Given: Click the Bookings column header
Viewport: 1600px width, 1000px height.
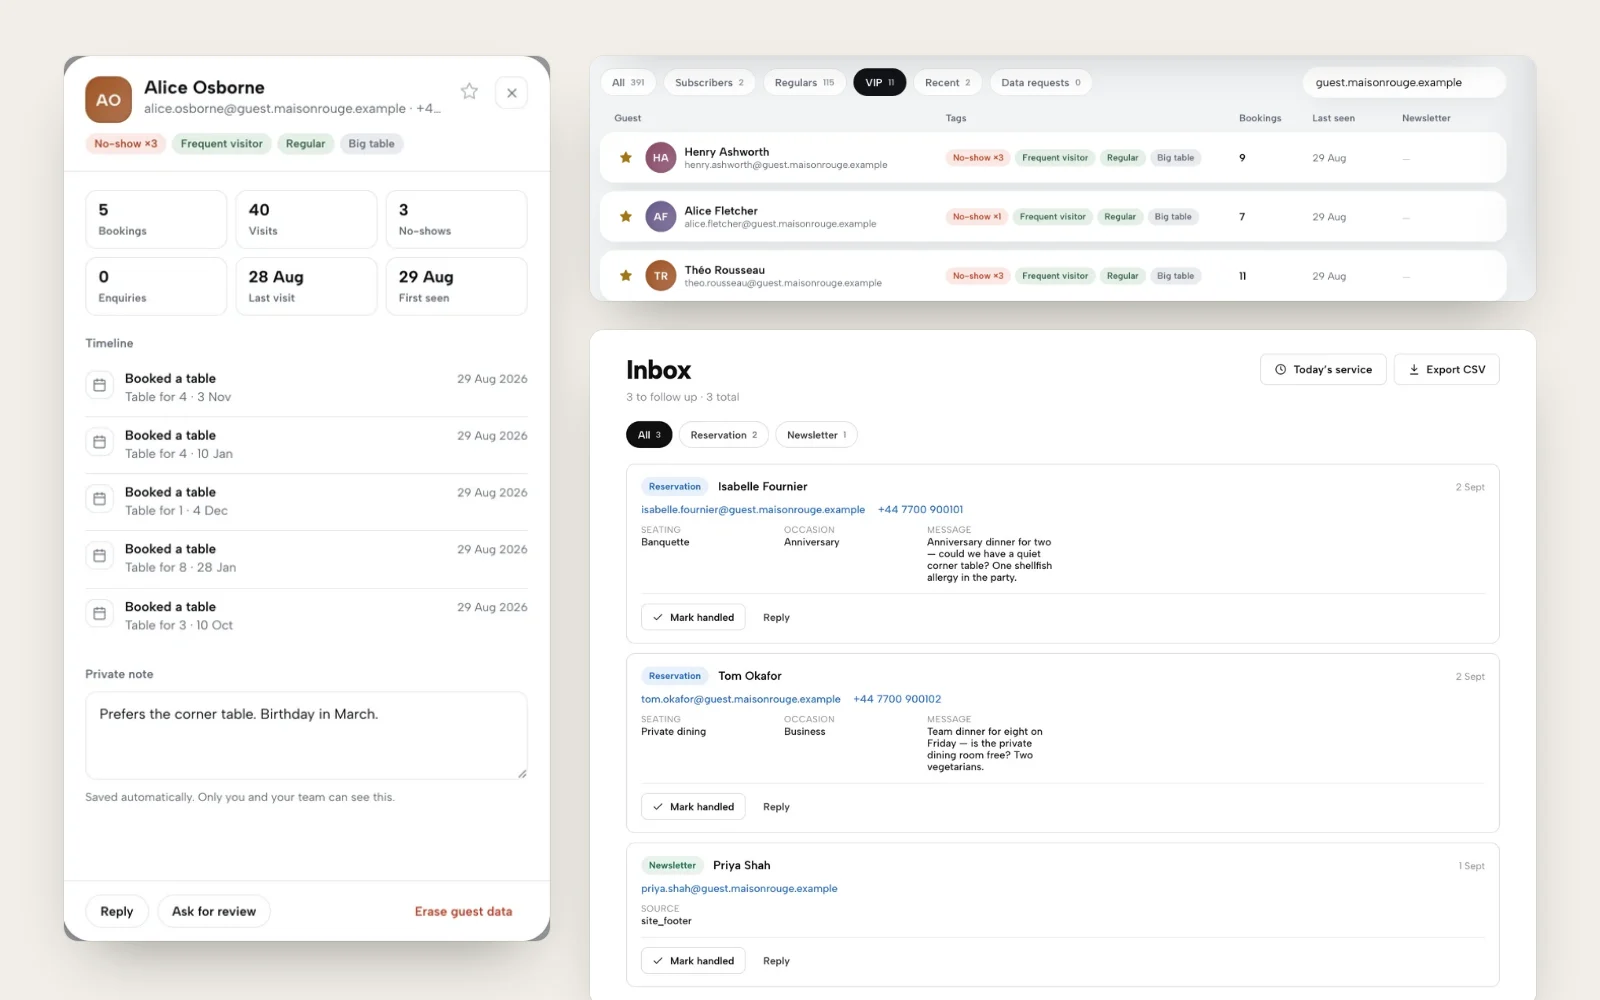Looking at the screenshot, I should (x=1260, y=118).
